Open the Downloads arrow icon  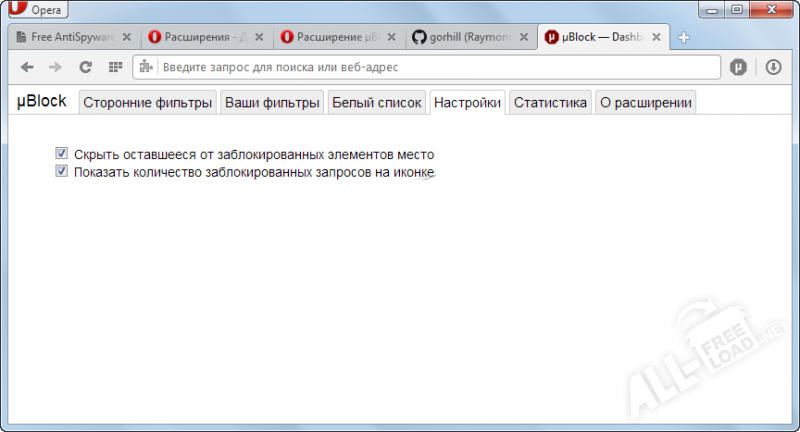coord(773,67)
